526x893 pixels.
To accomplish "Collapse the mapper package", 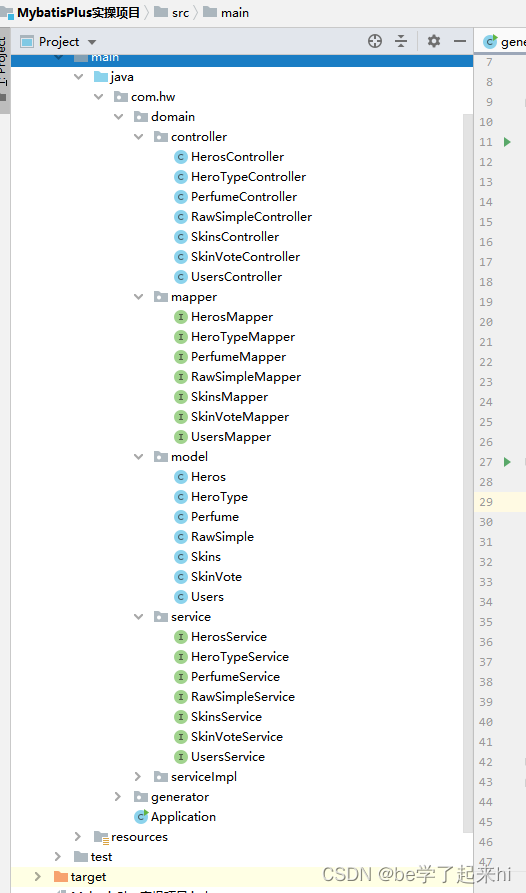I will point(138,297).
